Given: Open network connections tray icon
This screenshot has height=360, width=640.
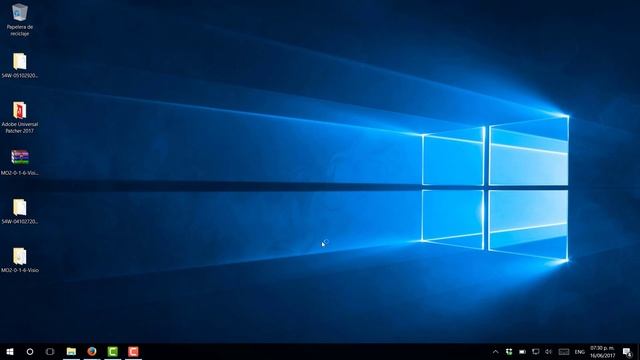Looking at the screenshot, I should 536,351.
